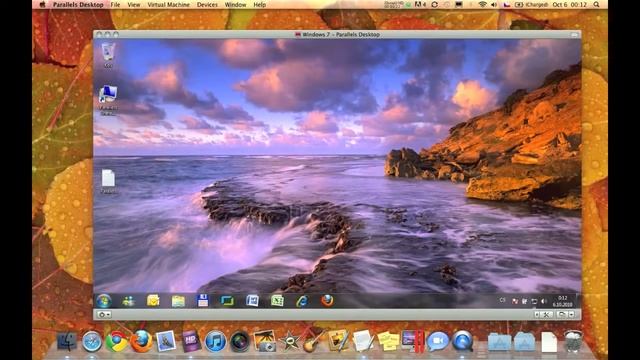This screenshot has height=360, width=640.
Task: Open Stickies yellow notes in the Dock
Action: (x=388, y=341)
